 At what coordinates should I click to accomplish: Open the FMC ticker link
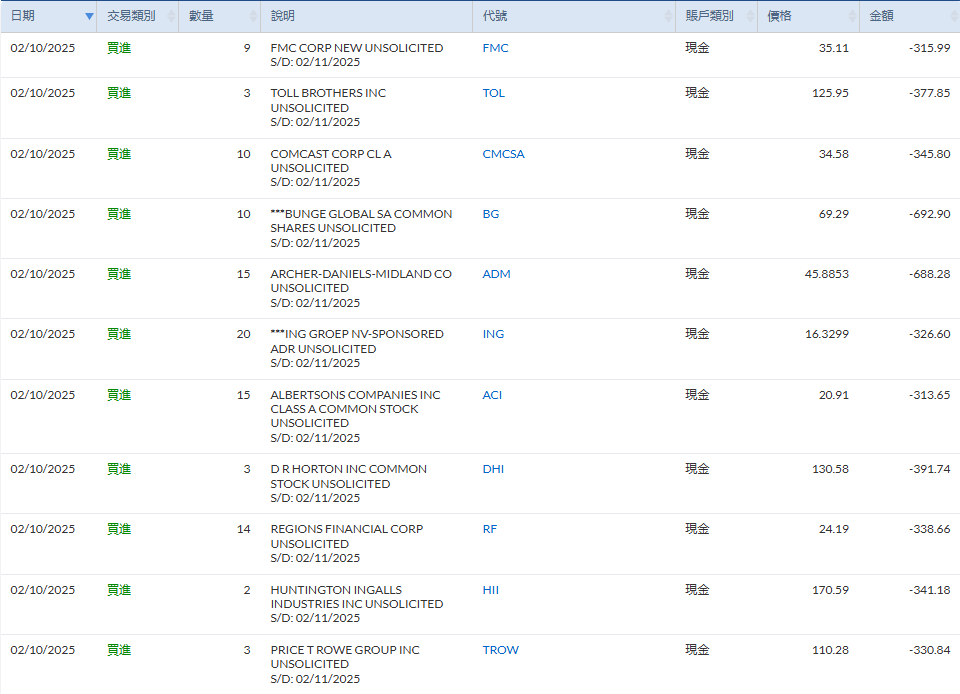coord(495,48)
